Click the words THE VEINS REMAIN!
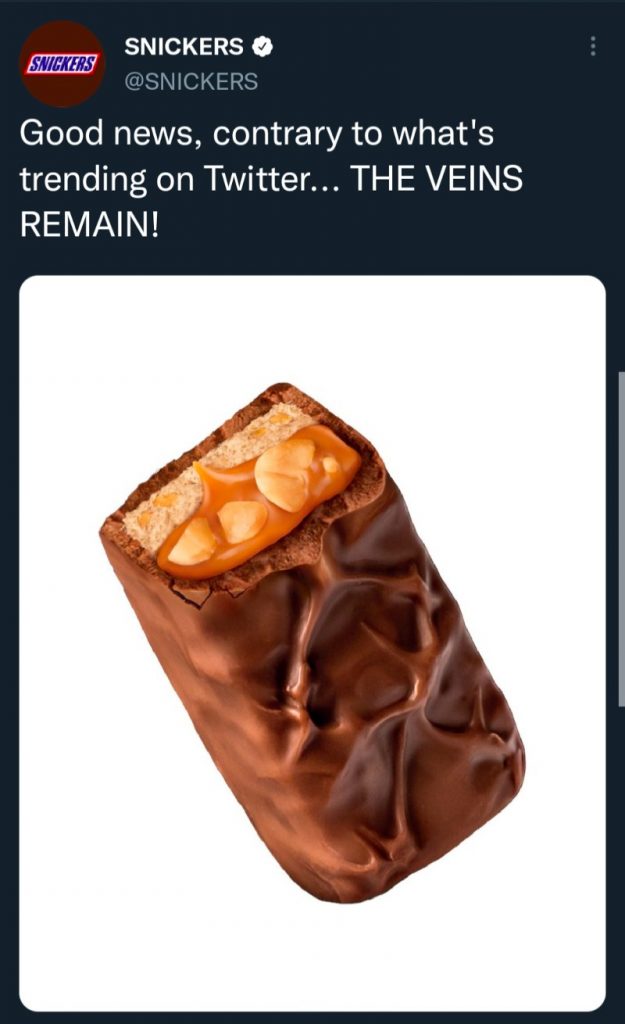Image resolution: width=625 pixels, height=1024 pixels. (x=271, y=201)
